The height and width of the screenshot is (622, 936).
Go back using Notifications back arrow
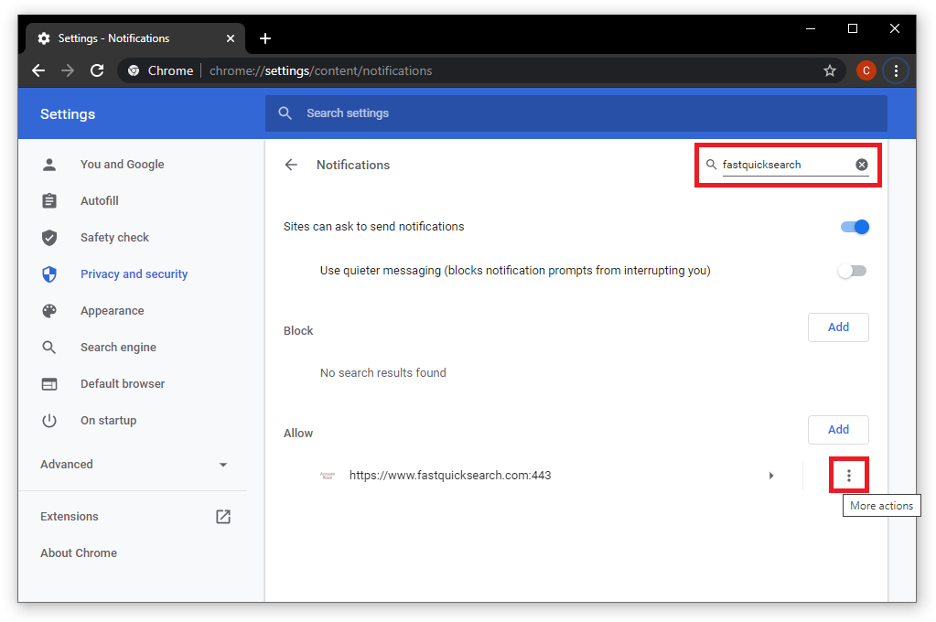click(291, 165)
